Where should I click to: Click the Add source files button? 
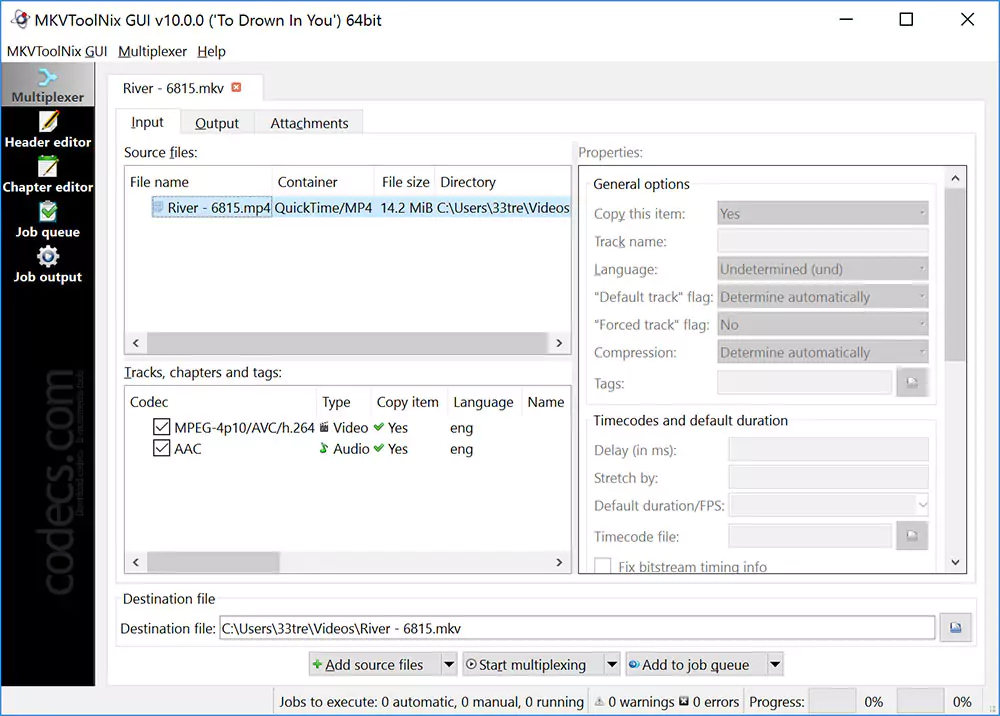click(x=375, y=663)
